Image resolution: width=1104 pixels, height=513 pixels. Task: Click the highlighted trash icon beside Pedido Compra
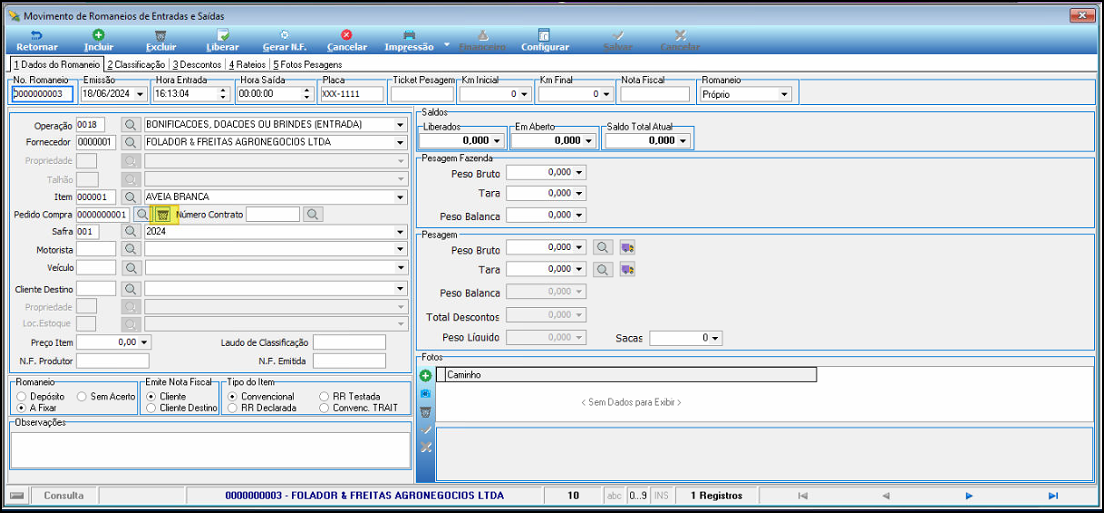pyautogui.click(x=163, y=214)
